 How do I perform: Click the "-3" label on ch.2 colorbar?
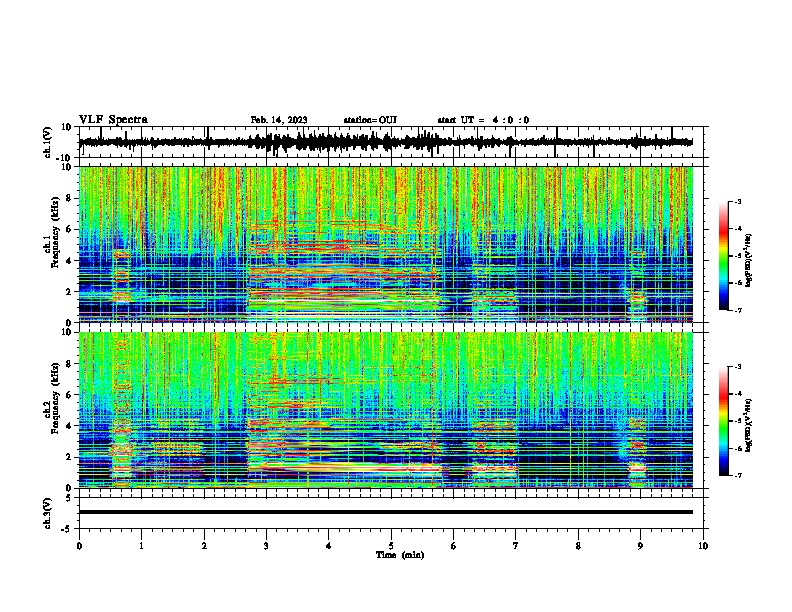click(738, 367)
